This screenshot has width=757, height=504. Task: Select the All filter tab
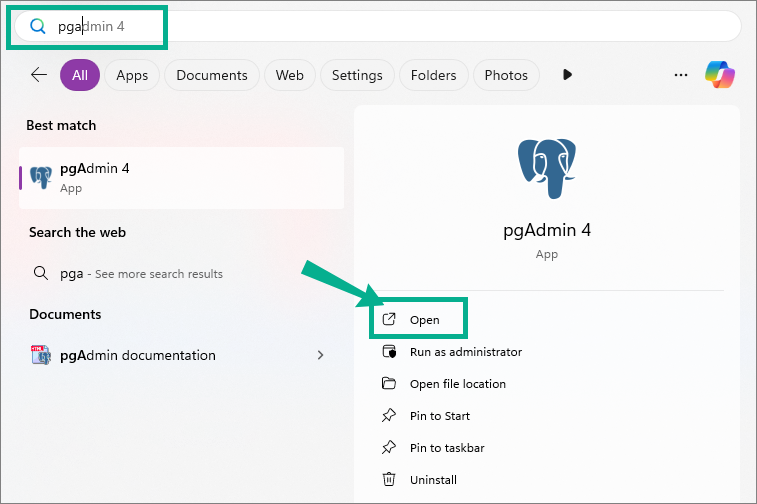pyautogui.click(x=80, y=75)
